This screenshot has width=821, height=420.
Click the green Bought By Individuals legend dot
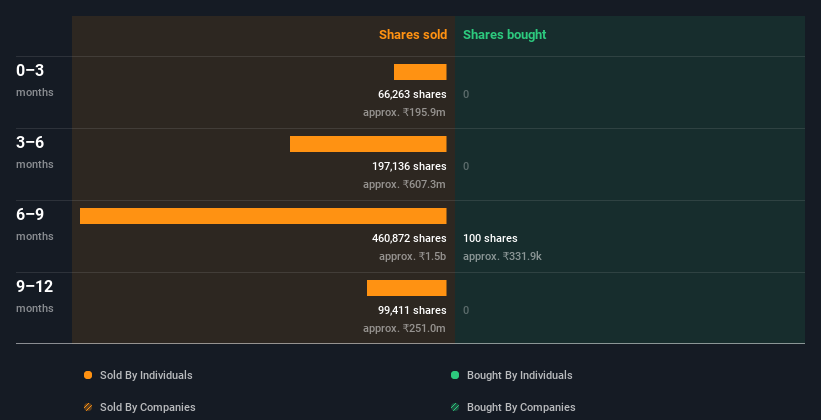click(x=455, y=375)
